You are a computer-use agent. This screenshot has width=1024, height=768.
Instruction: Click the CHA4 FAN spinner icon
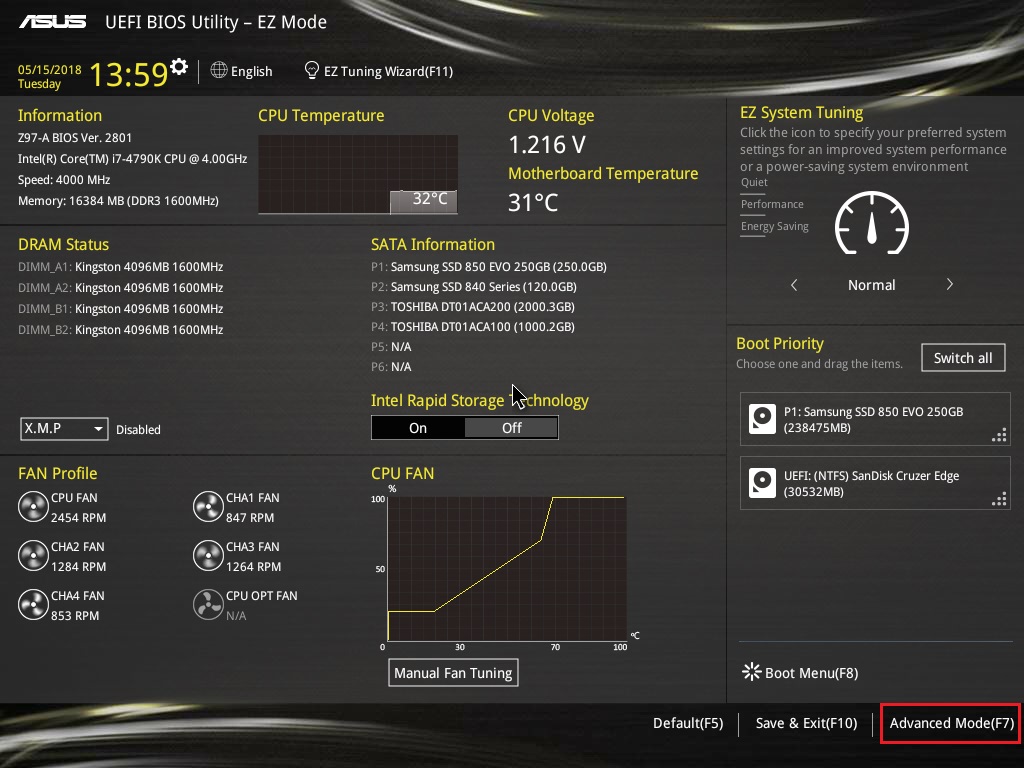[x=33, y=605]
